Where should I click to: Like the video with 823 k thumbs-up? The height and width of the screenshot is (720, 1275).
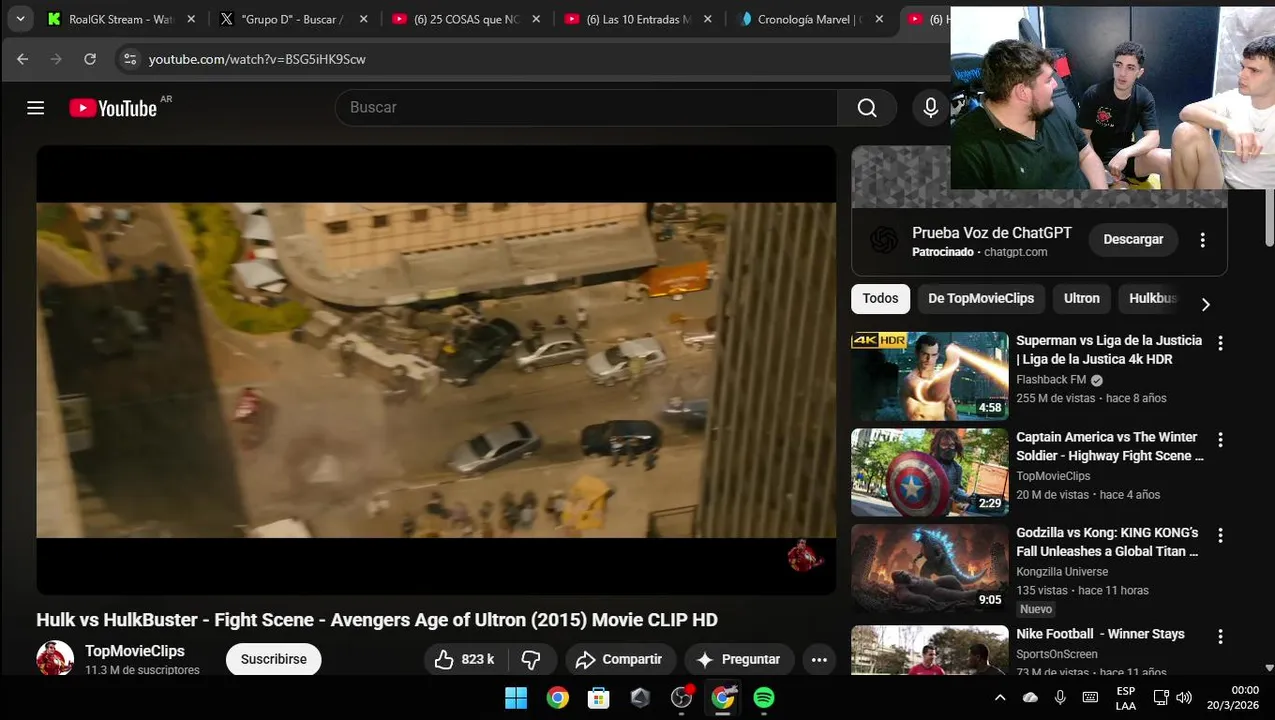(x=466, y=659)
